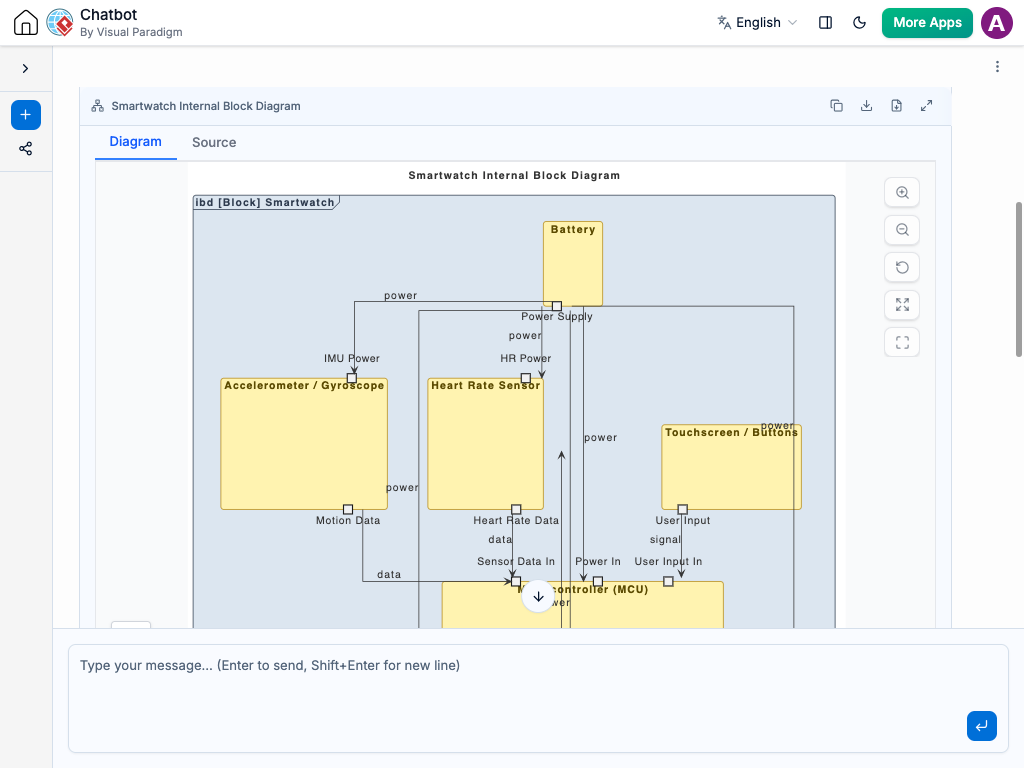This screenshot has height=768, width=1024.
Task: Click the 'ibd [Block] Smartwatch' frame label
Action: pyautogui.click(x=265, y=202)
